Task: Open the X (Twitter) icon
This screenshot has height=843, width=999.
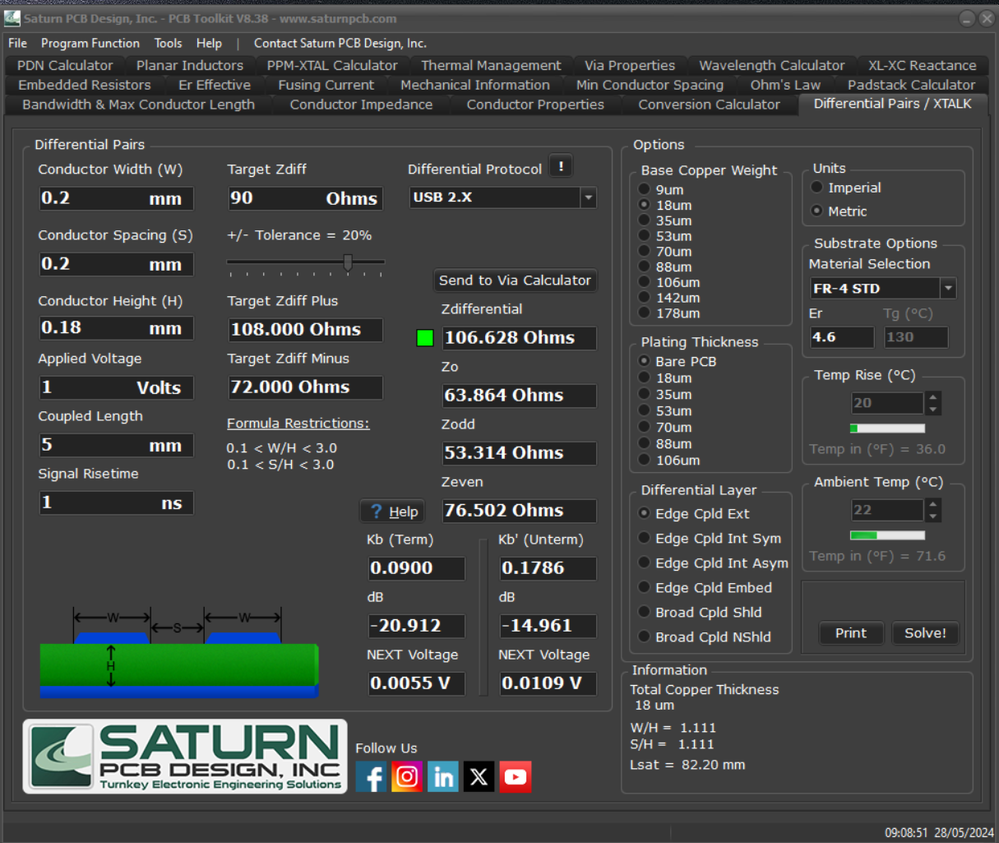Action: [x=479, y=777]
